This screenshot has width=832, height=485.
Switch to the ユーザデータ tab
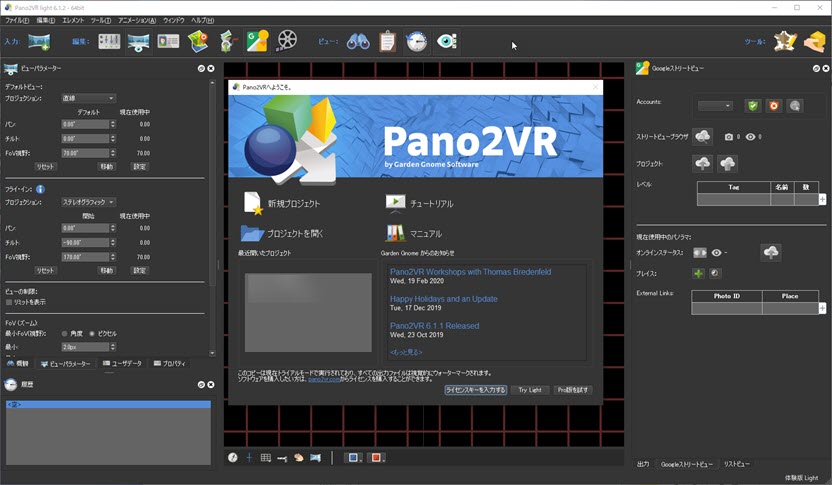(123, 363)
